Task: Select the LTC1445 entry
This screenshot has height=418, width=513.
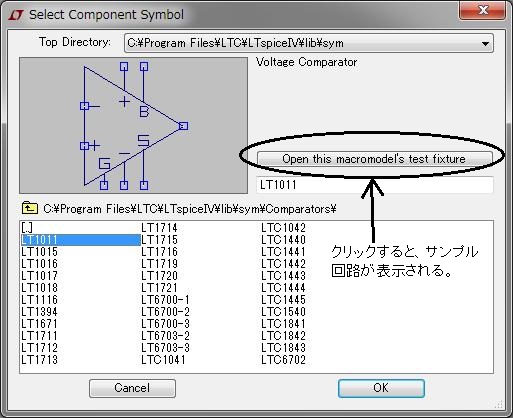Action: click(x=283, y=300)
